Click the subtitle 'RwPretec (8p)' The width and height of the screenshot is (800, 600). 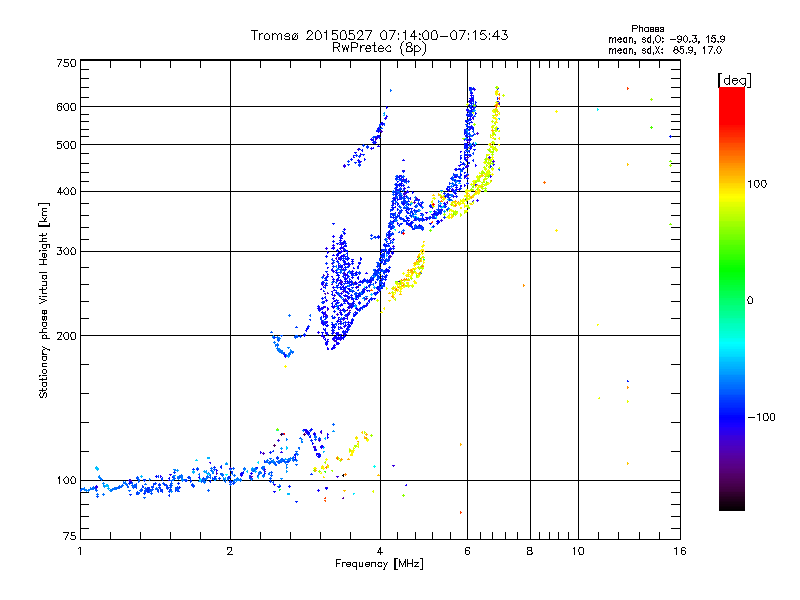[379, 48]
